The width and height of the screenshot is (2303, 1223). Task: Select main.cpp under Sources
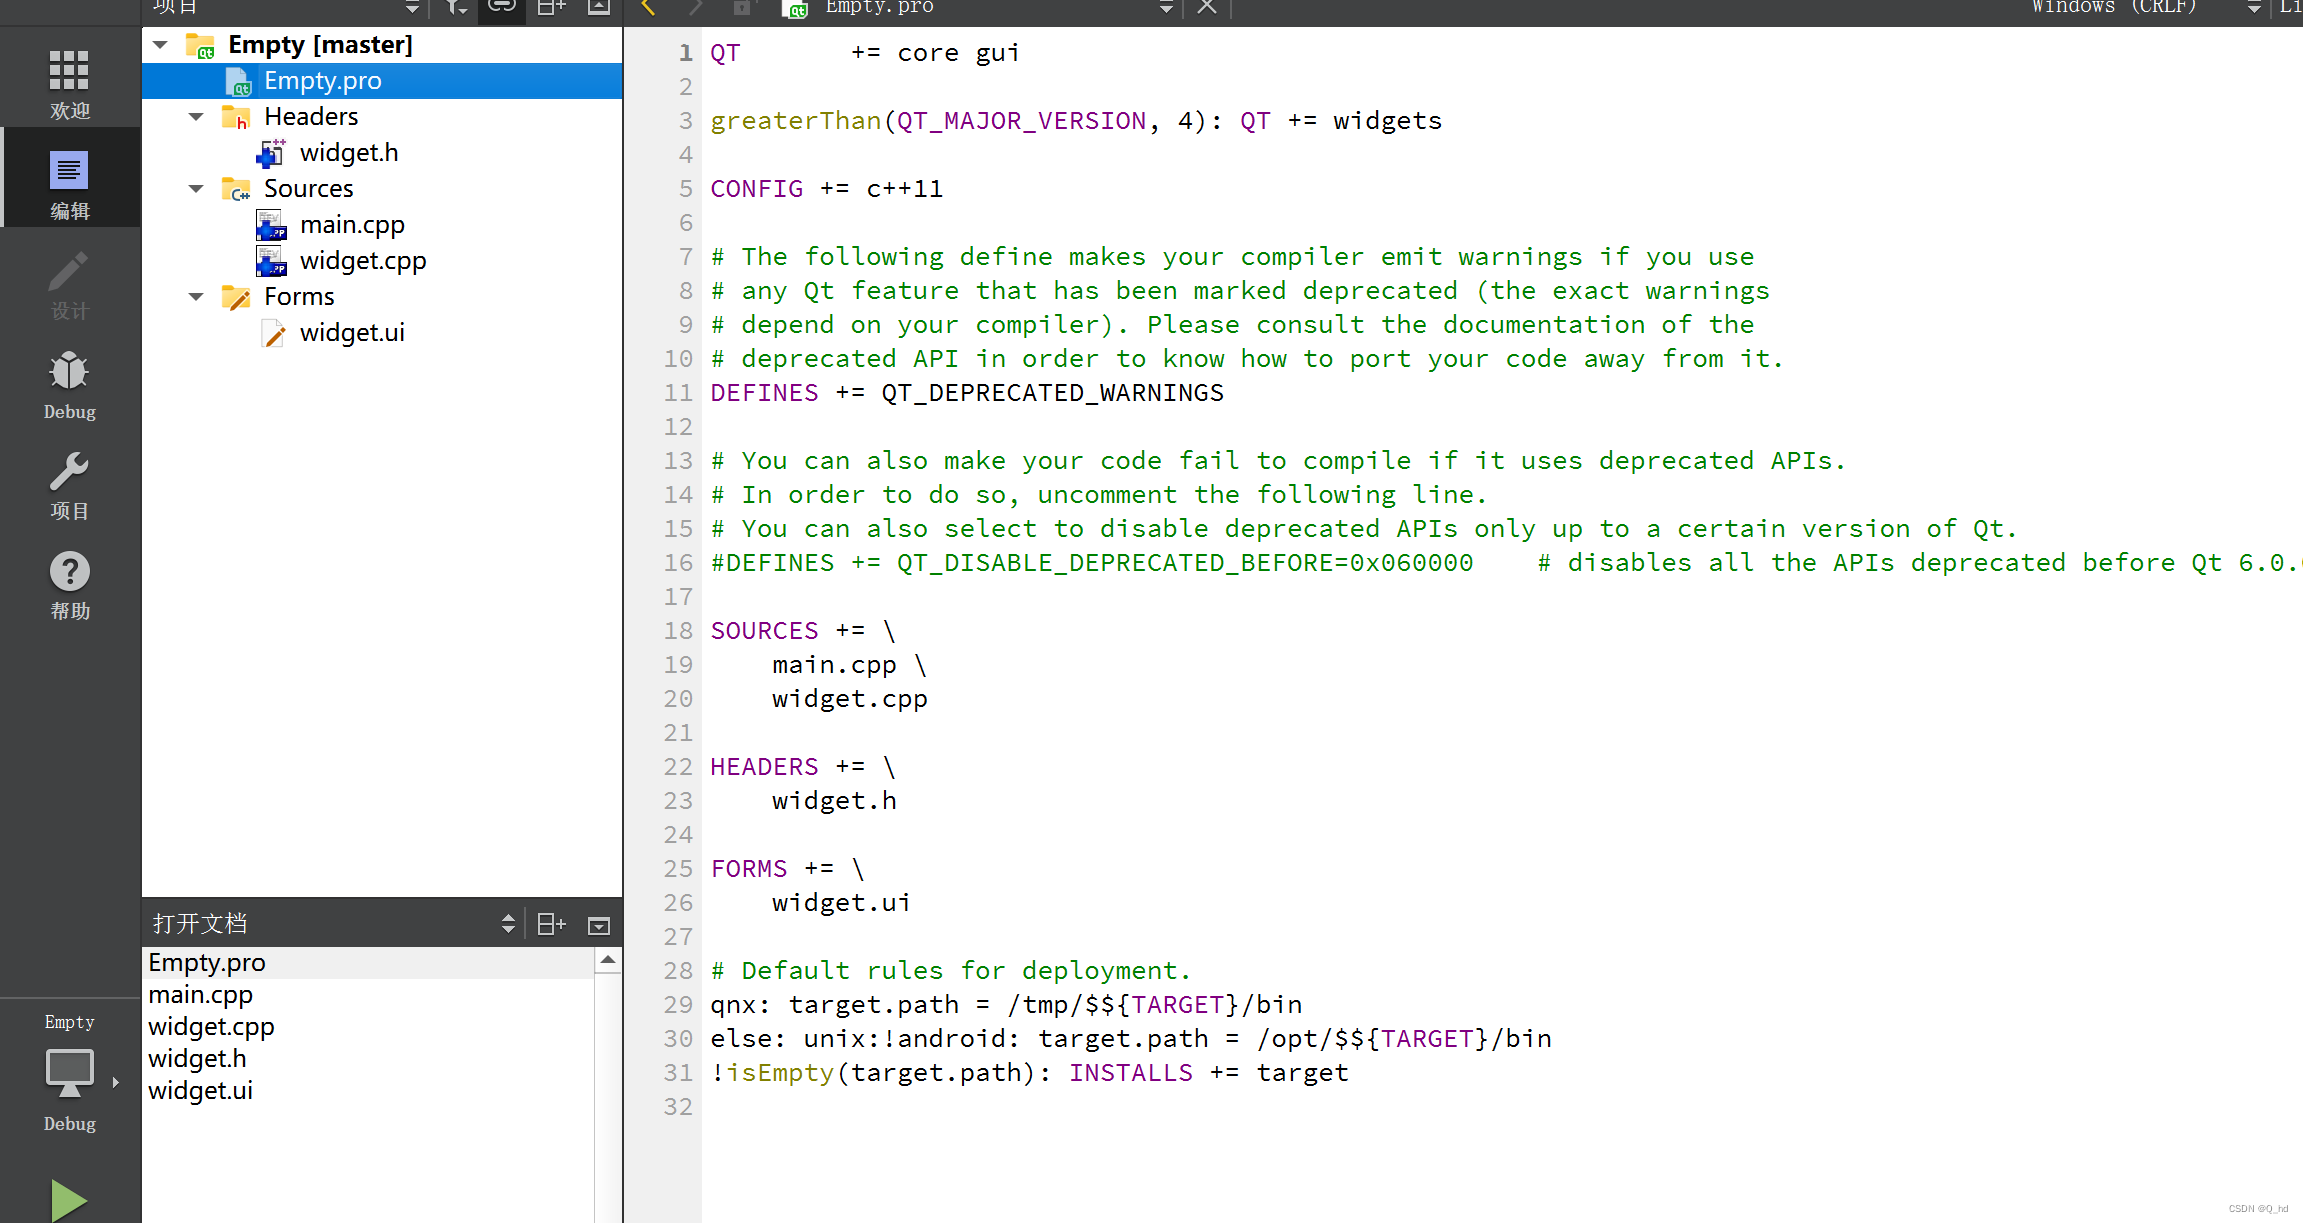point(352,225)
